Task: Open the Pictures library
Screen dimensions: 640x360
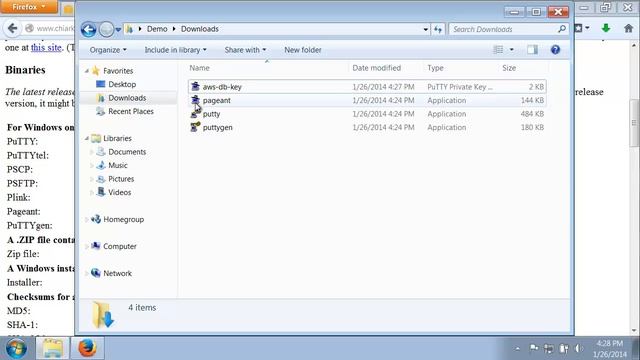Action: (121, 179)
